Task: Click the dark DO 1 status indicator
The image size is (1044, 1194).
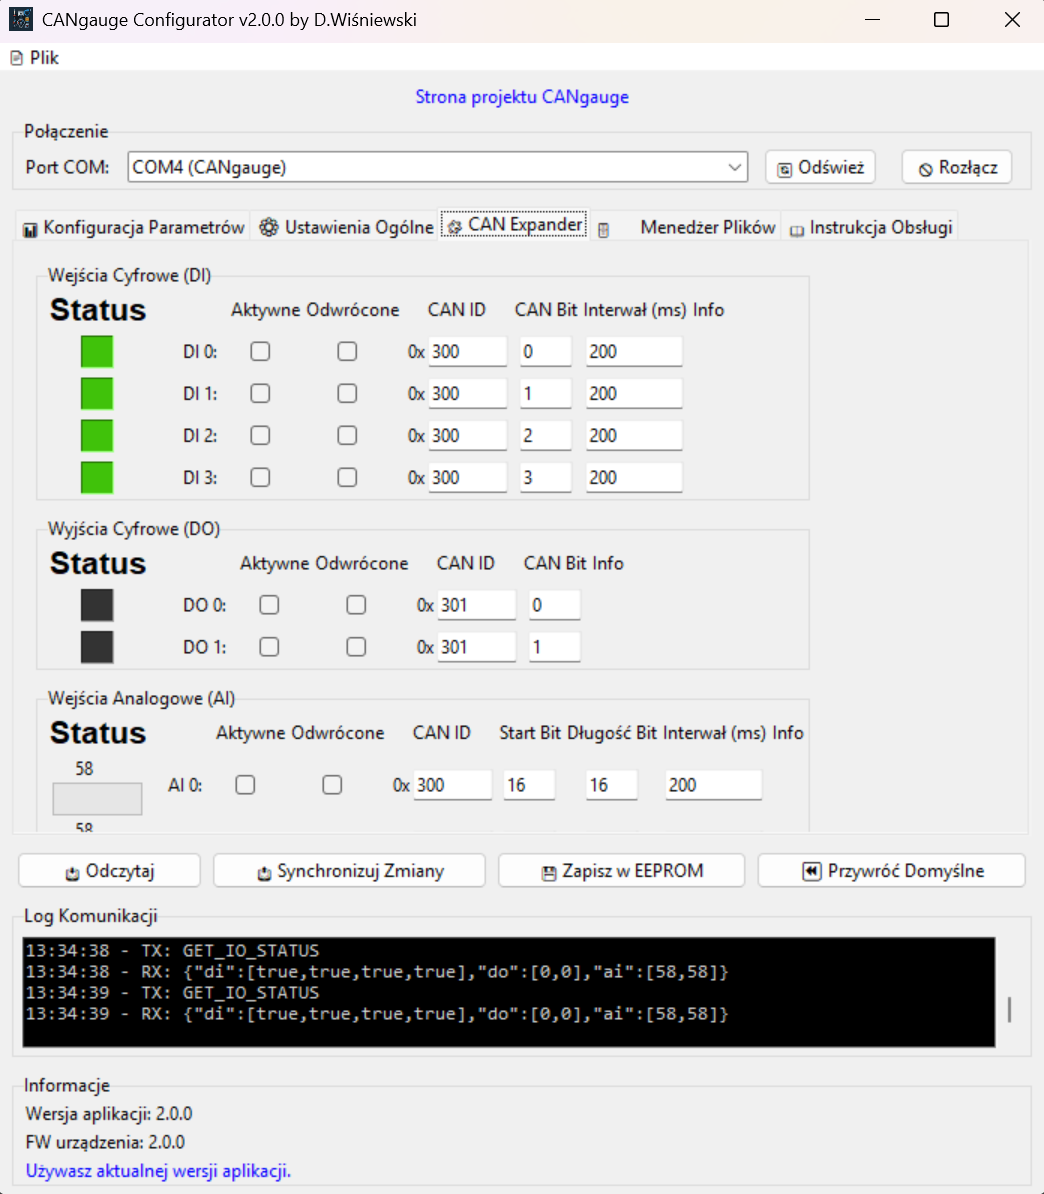Action: click(97, 647)
